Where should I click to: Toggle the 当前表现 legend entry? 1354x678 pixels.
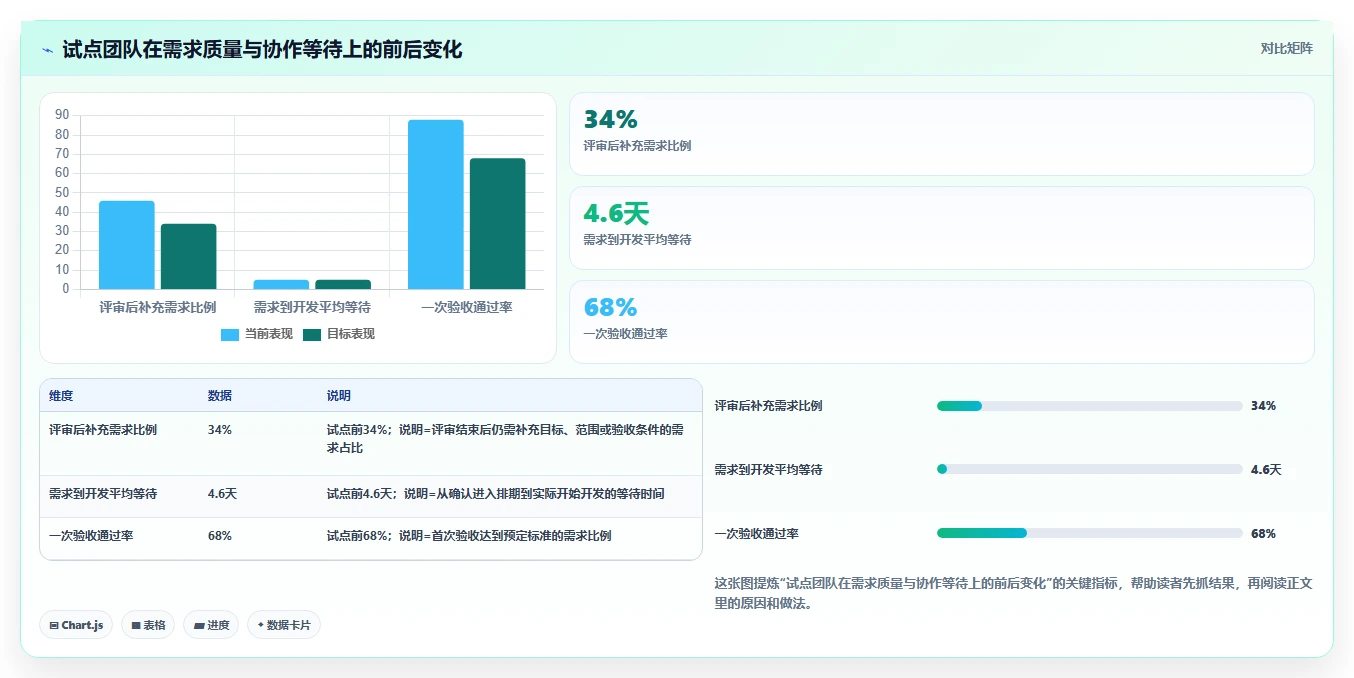tap(257, 334)
